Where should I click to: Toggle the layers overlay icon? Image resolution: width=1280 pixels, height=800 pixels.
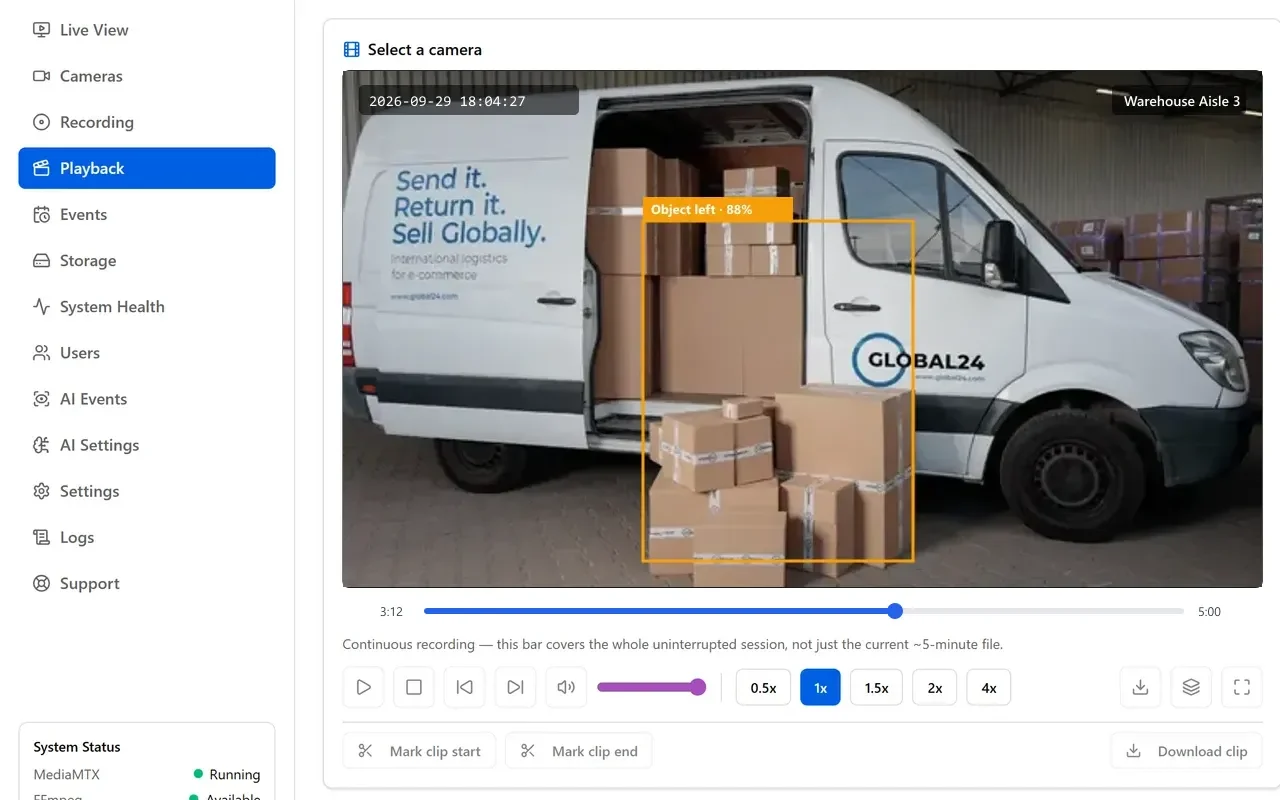point(1191,687)
